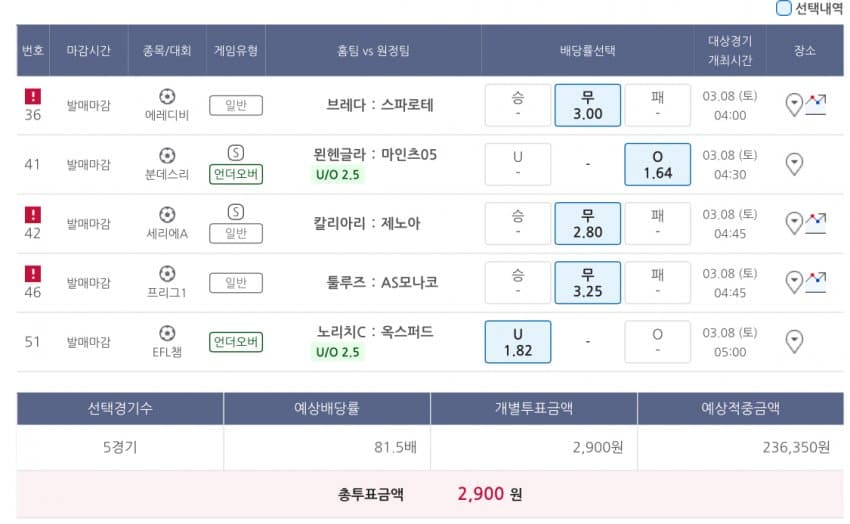Viewport: 850px width, 524px height.
Task: Select win option for match 46
Action: pos(518,282)
